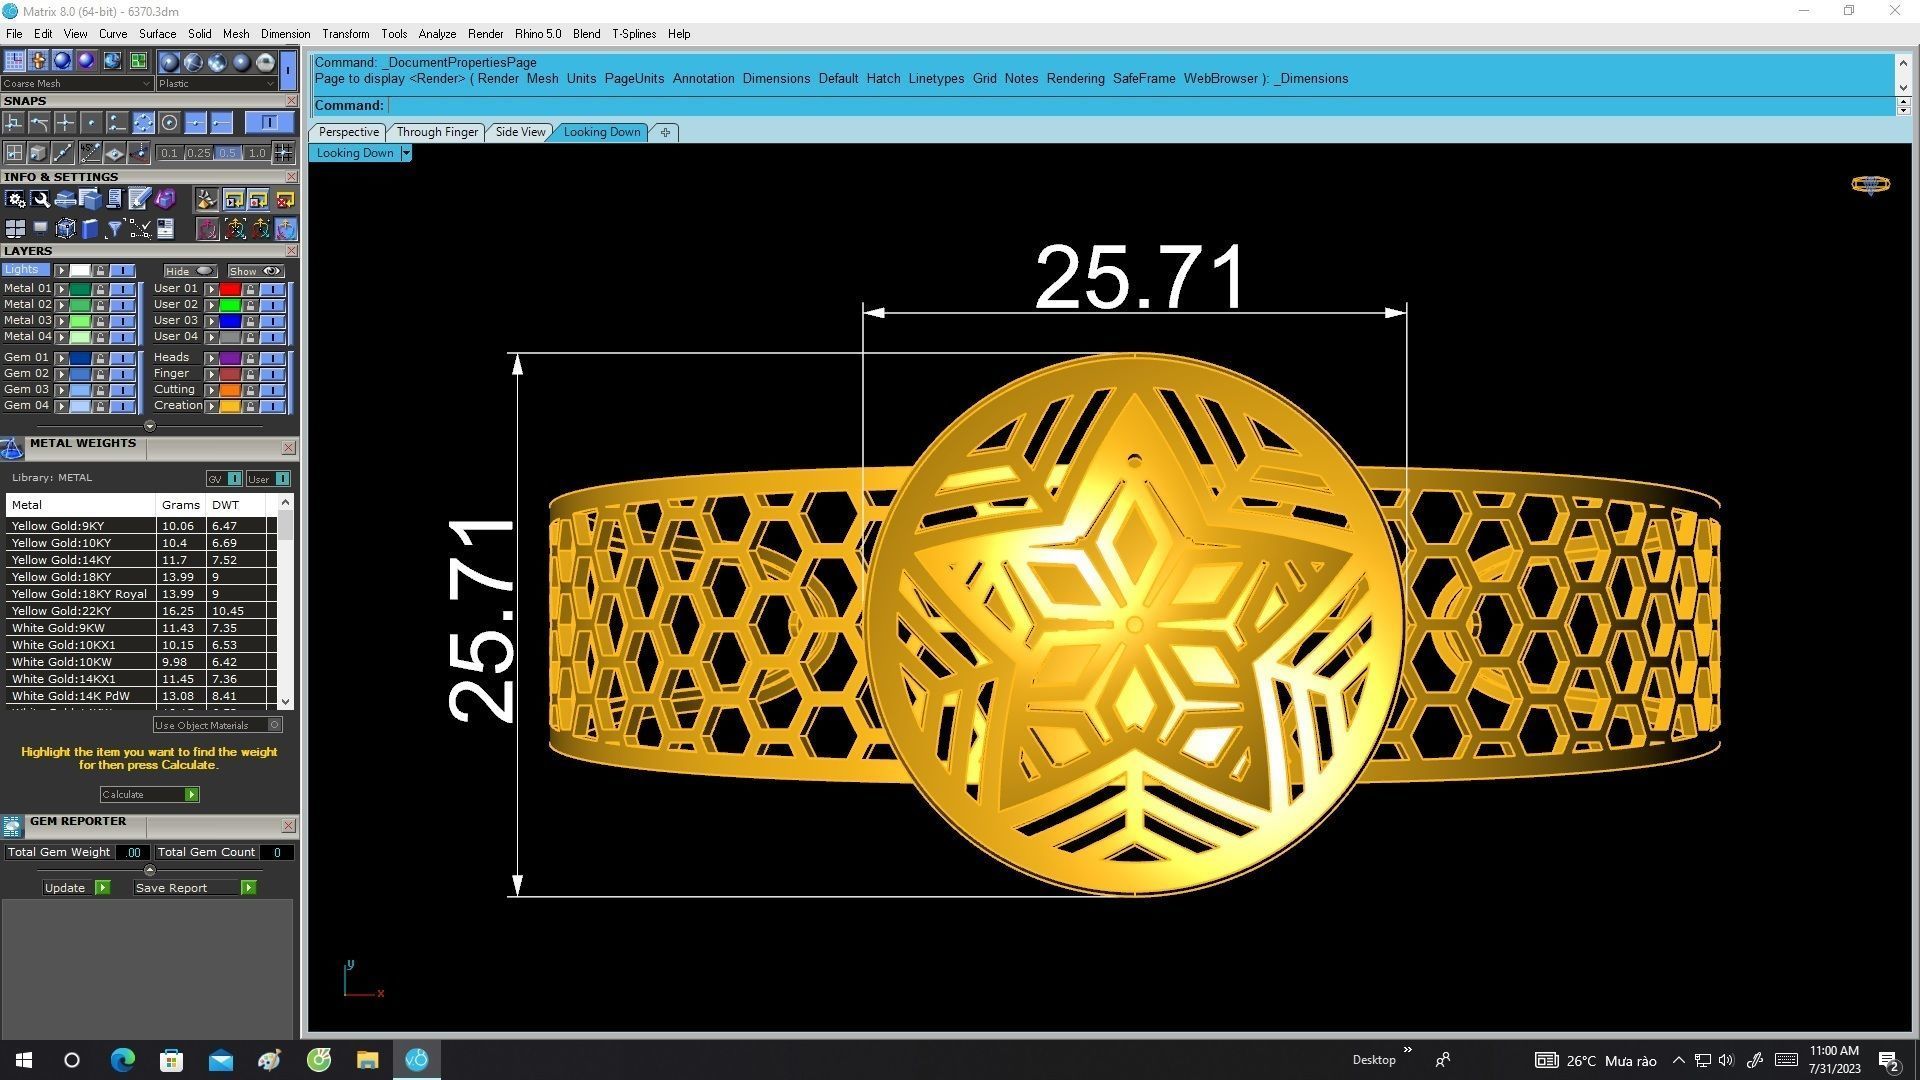Open the T-Splines menu

(634, 34)
